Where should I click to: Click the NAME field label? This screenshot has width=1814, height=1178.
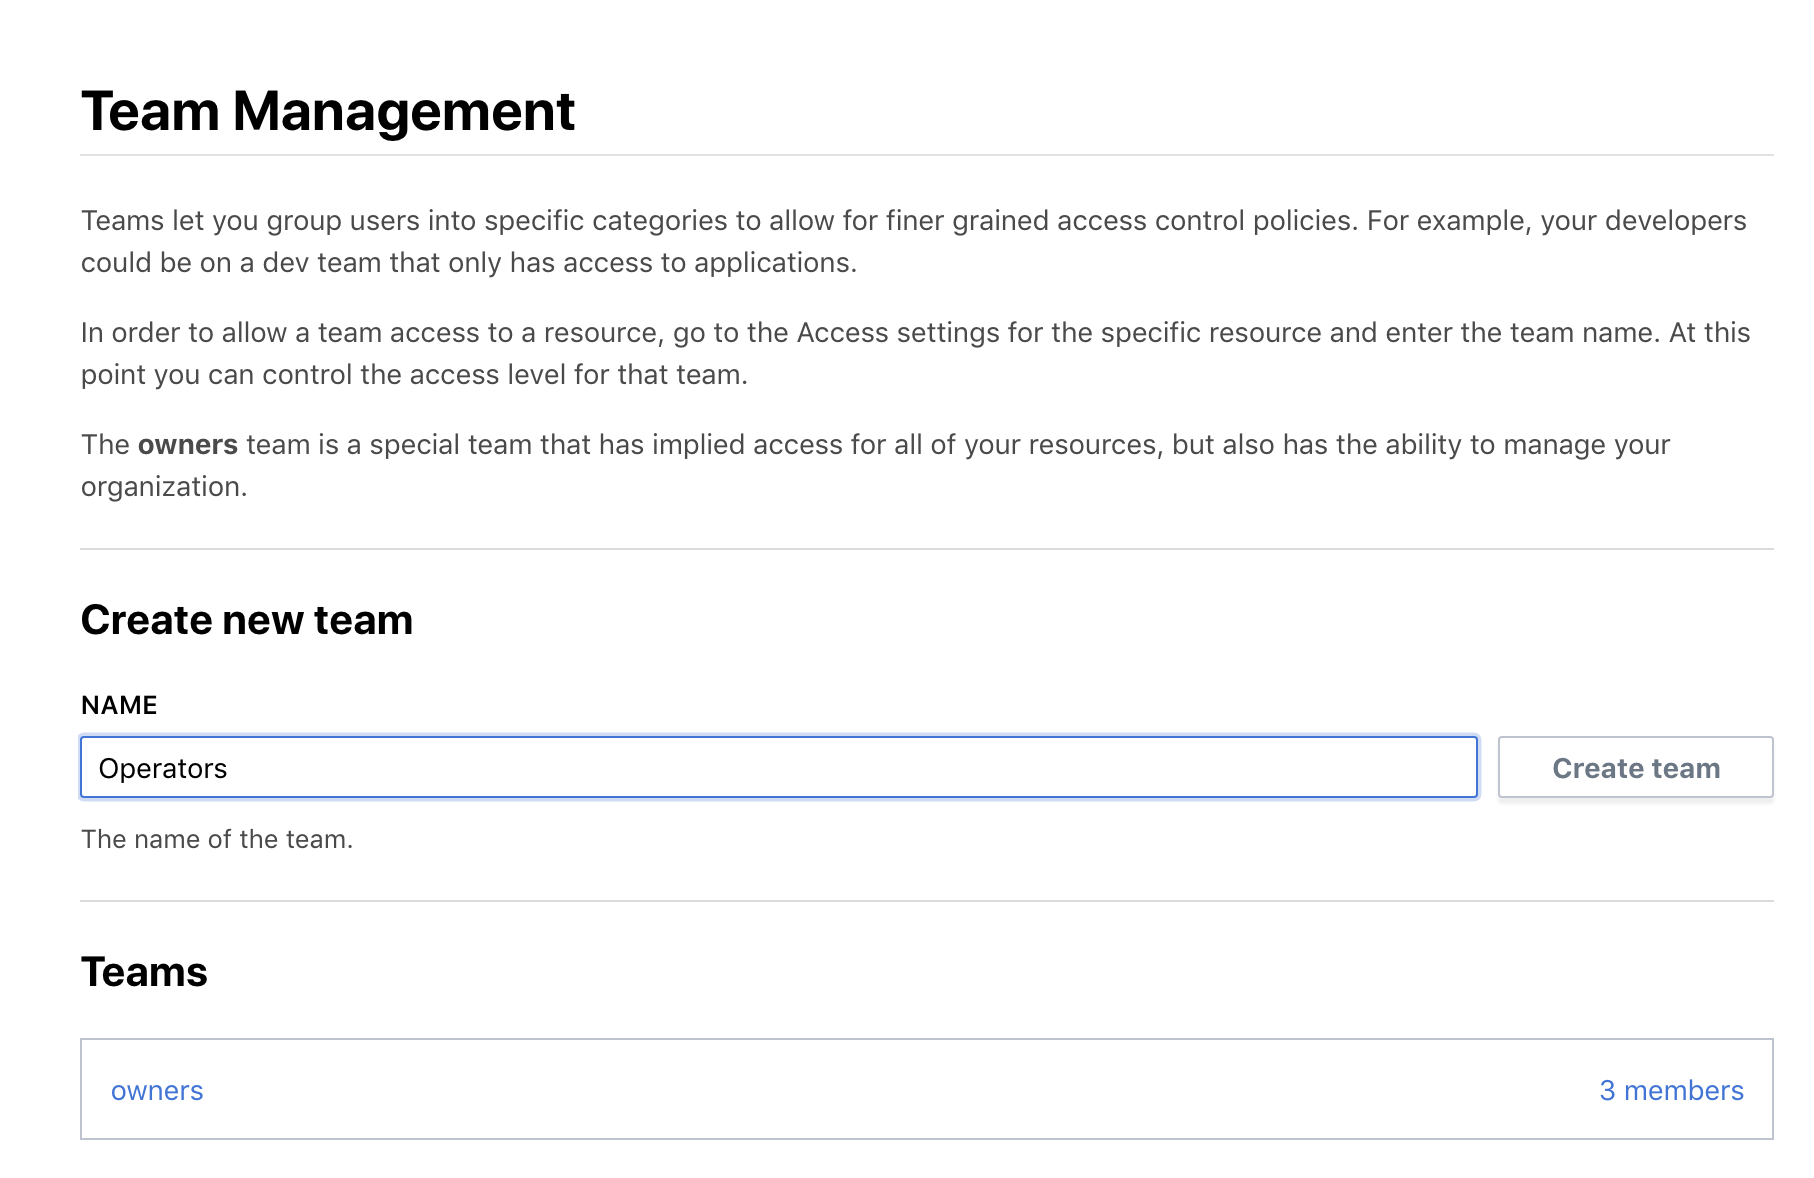(x=119, y=705)
